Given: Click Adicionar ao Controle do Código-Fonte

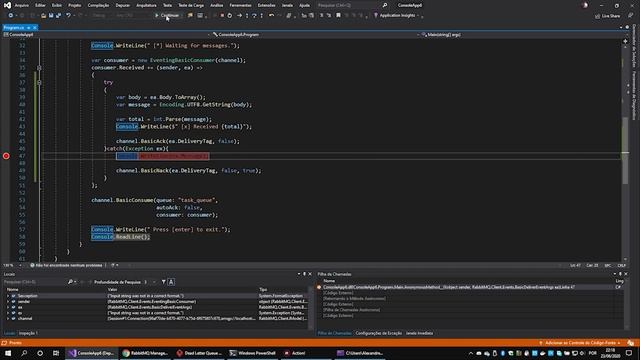Looking at the screenshot, I should [580, 343].
